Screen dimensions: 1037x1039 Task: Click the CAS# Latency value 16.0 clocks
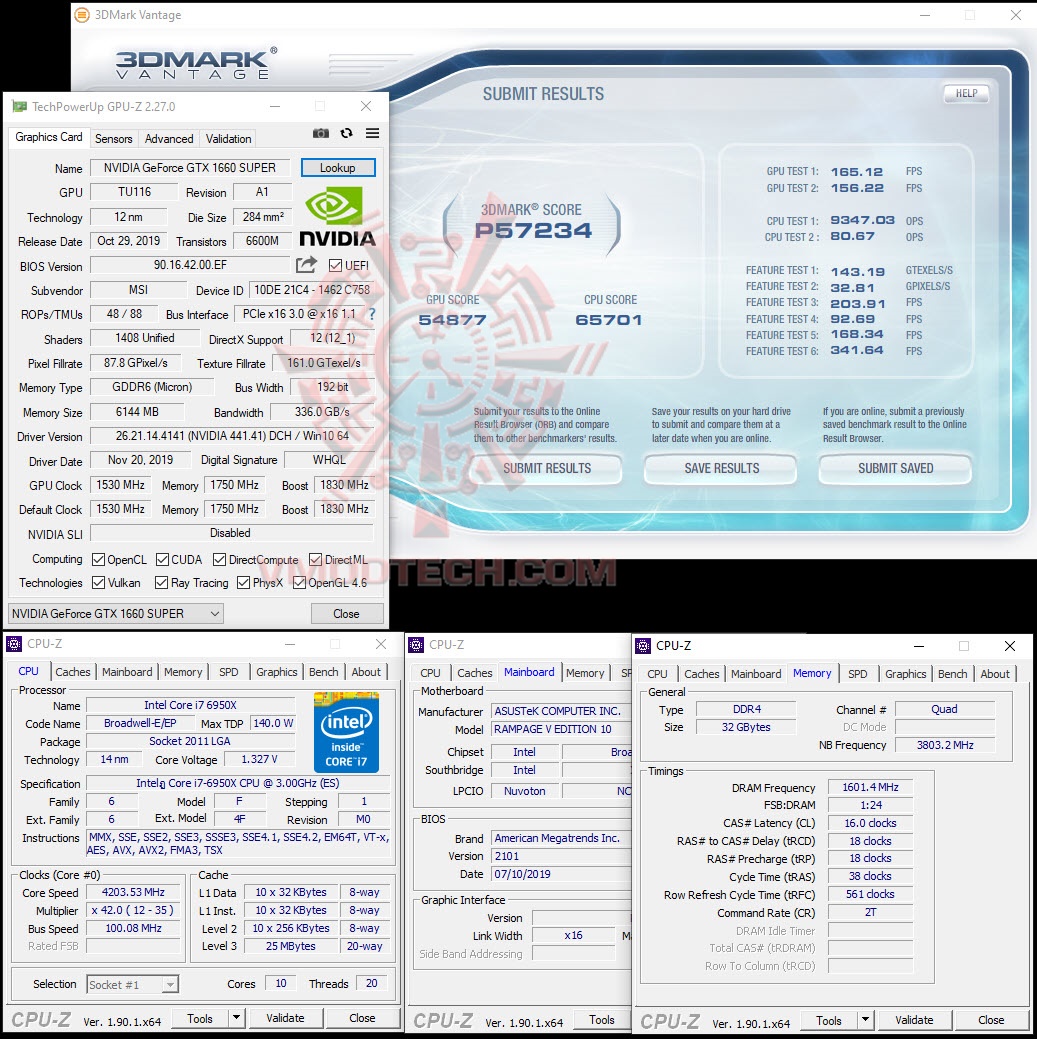click(x=870, y=823)
